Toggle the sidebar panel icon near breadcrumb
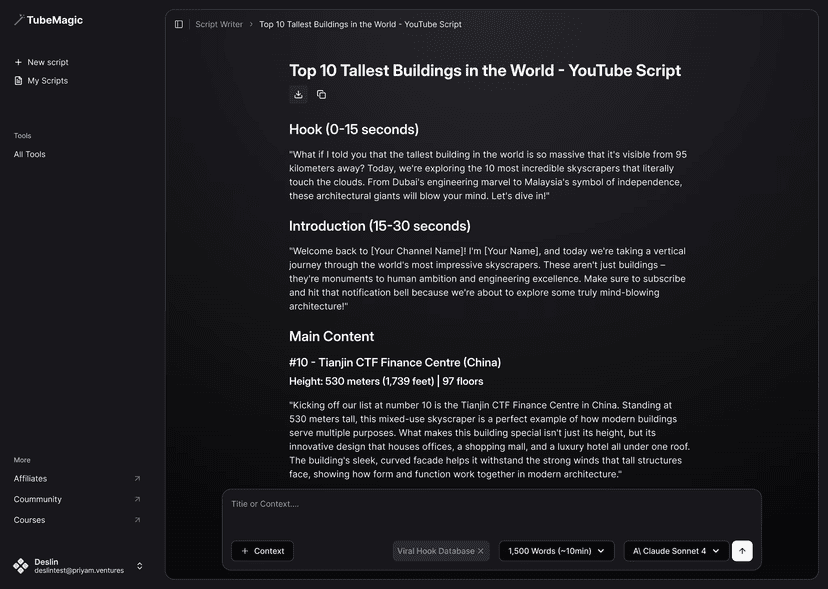Viewport: 828px width, 589px height. tap(177, 23)
